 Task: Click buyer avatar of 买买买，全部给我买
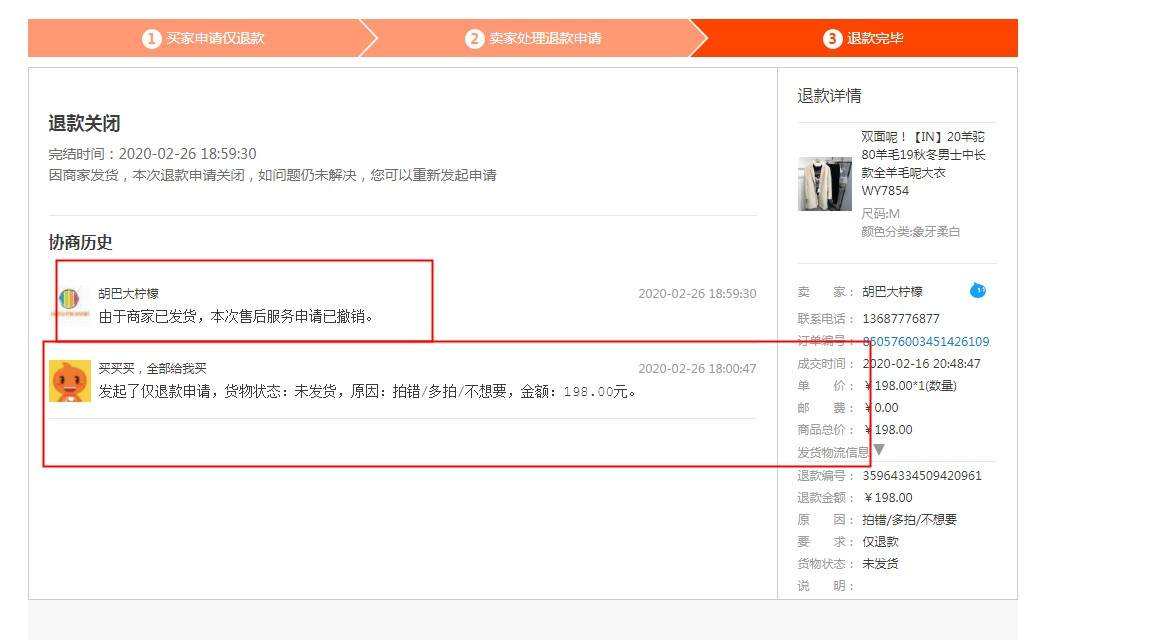[69, 381]
